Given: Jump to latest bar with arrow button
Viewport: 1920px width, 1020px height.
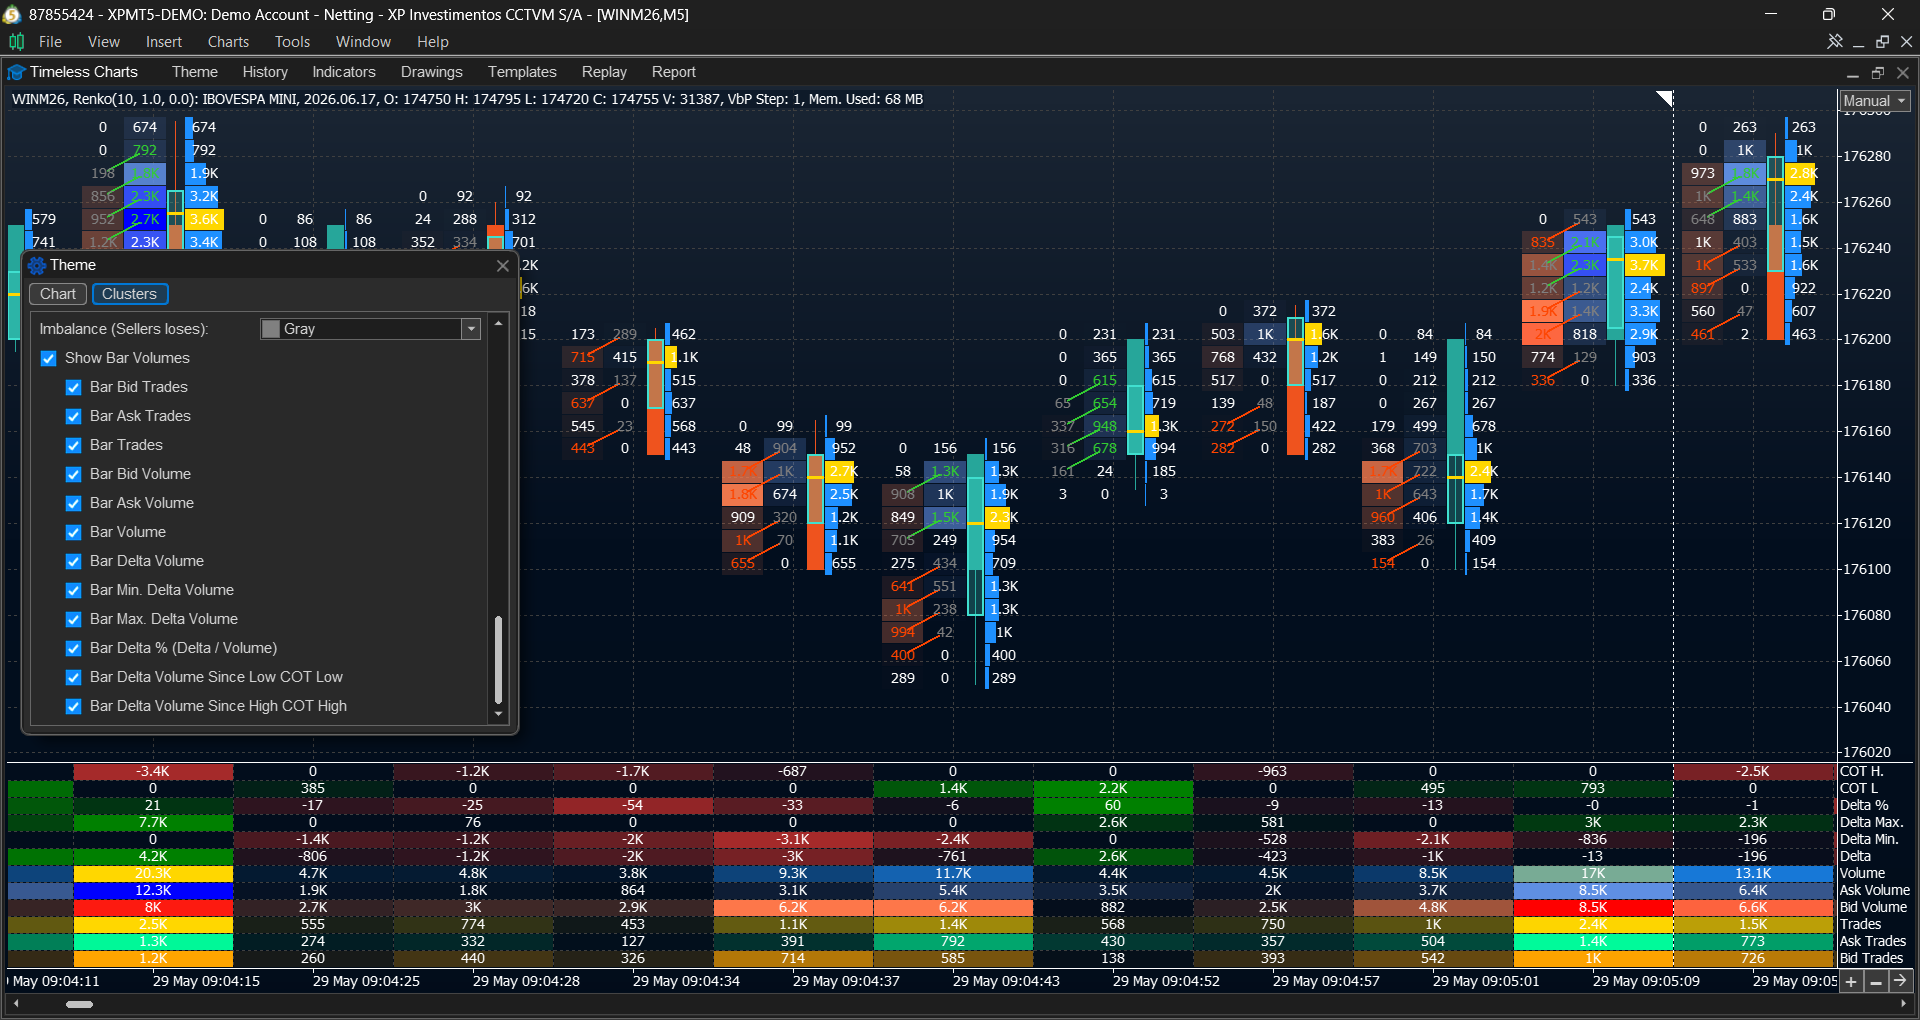Looking at the screenshot, I should 1900,982.
